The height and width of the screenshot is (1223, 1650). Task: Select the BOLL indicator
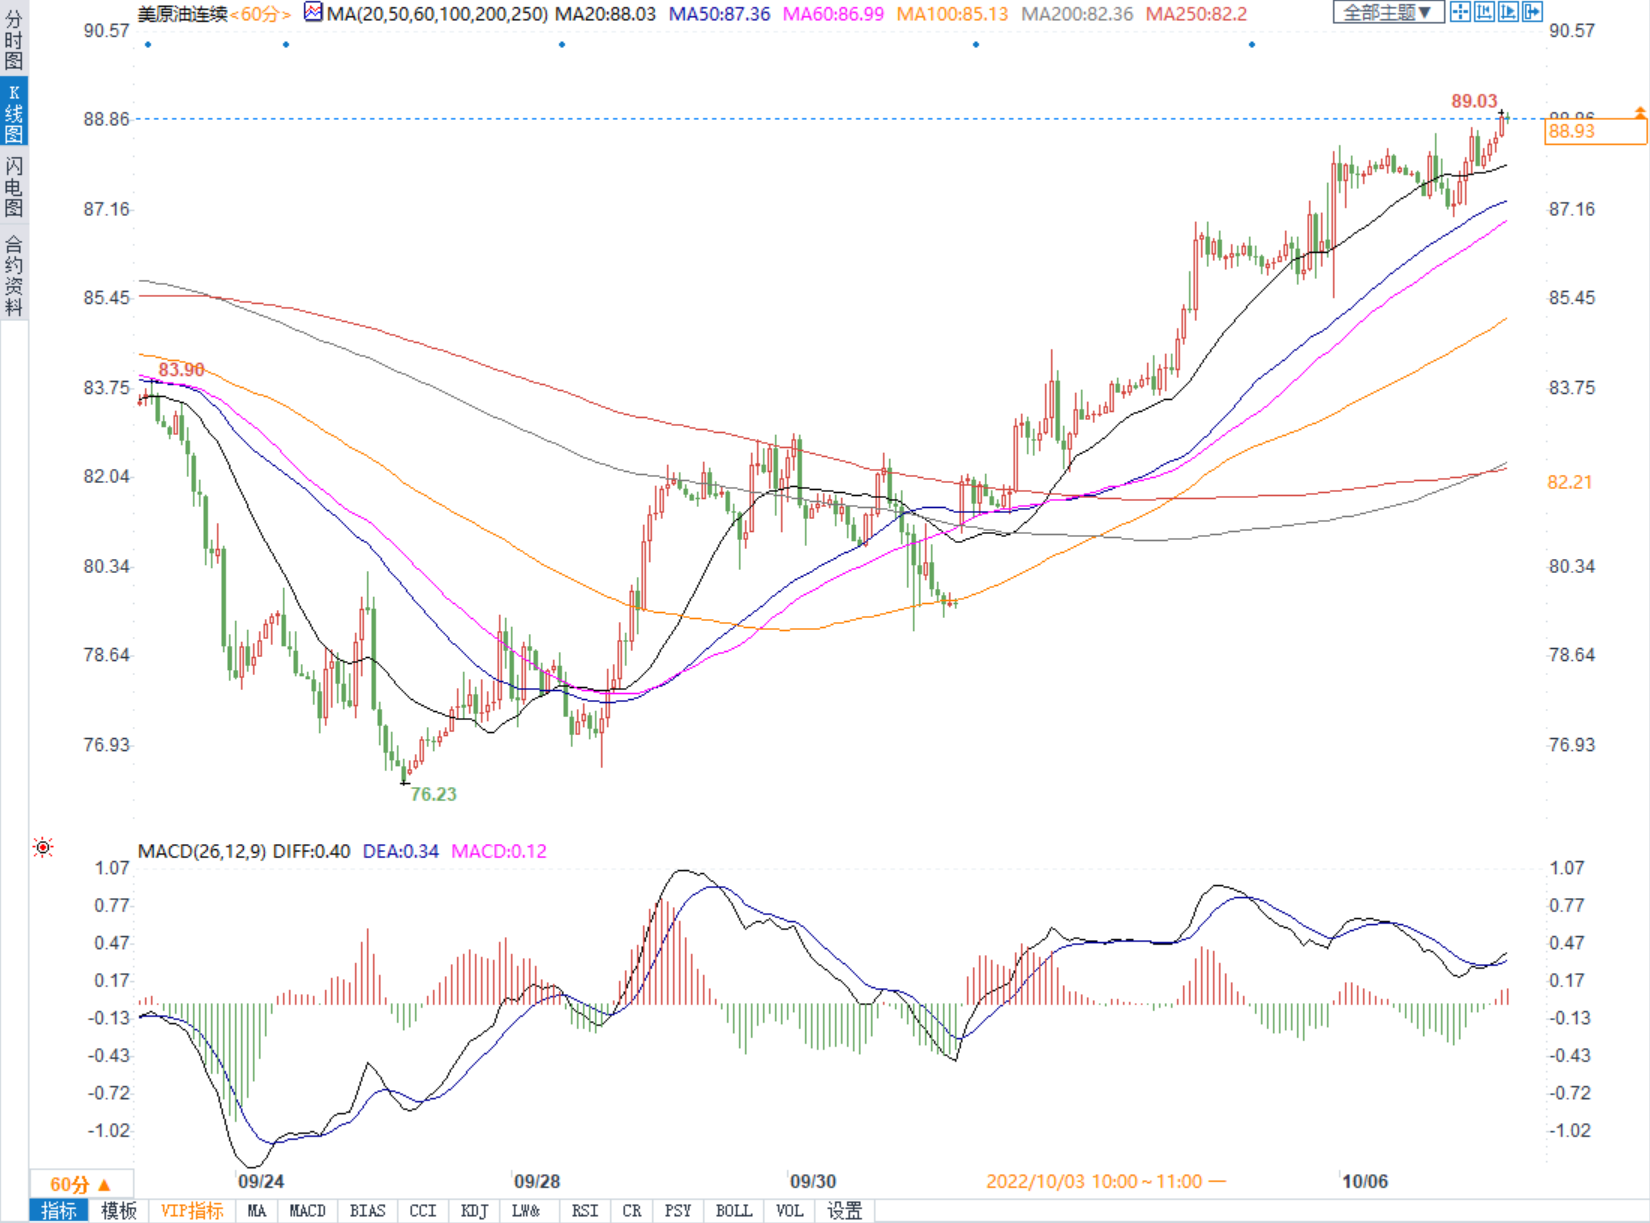pos(733,1211)
